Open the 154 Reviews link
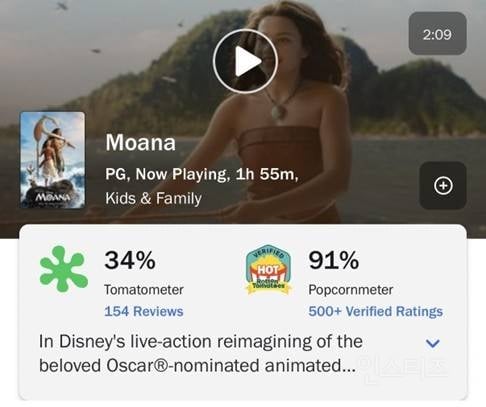 click(x=144, y=311)
